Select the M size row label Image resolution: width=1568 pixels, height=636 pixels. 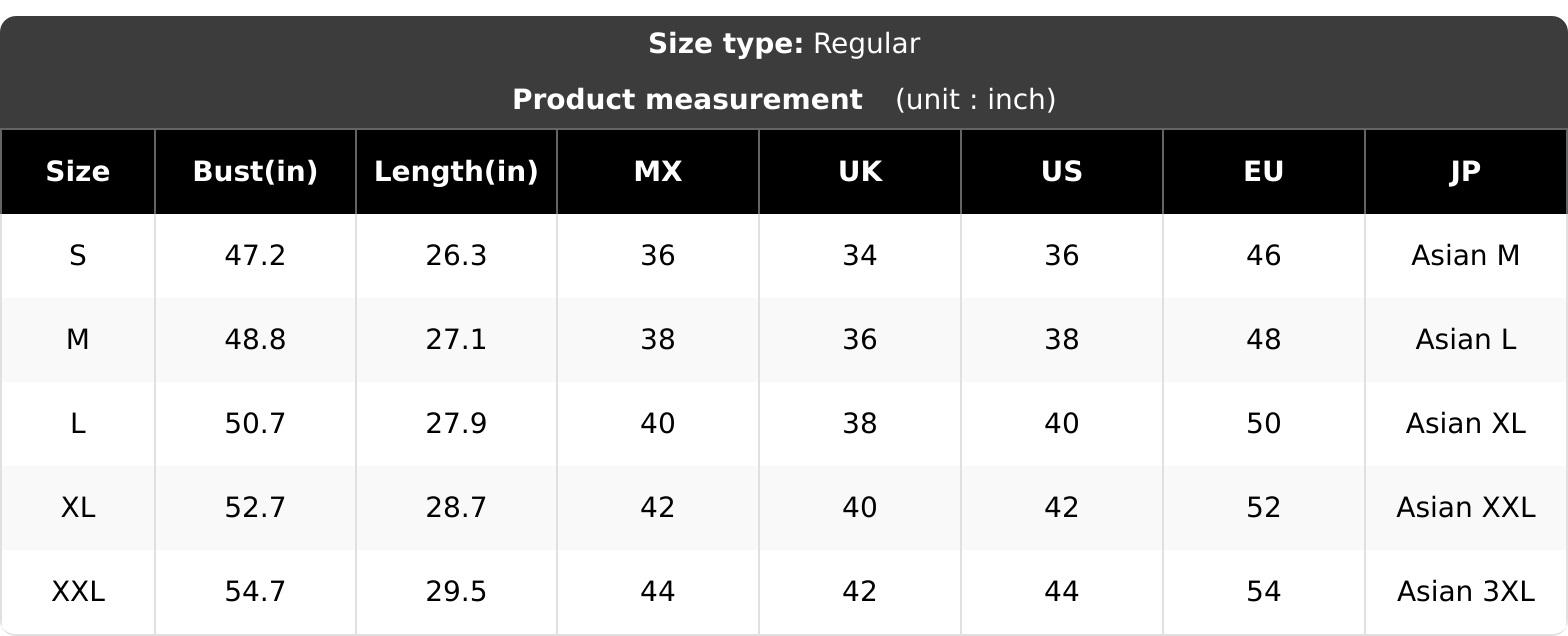(78, 340)
